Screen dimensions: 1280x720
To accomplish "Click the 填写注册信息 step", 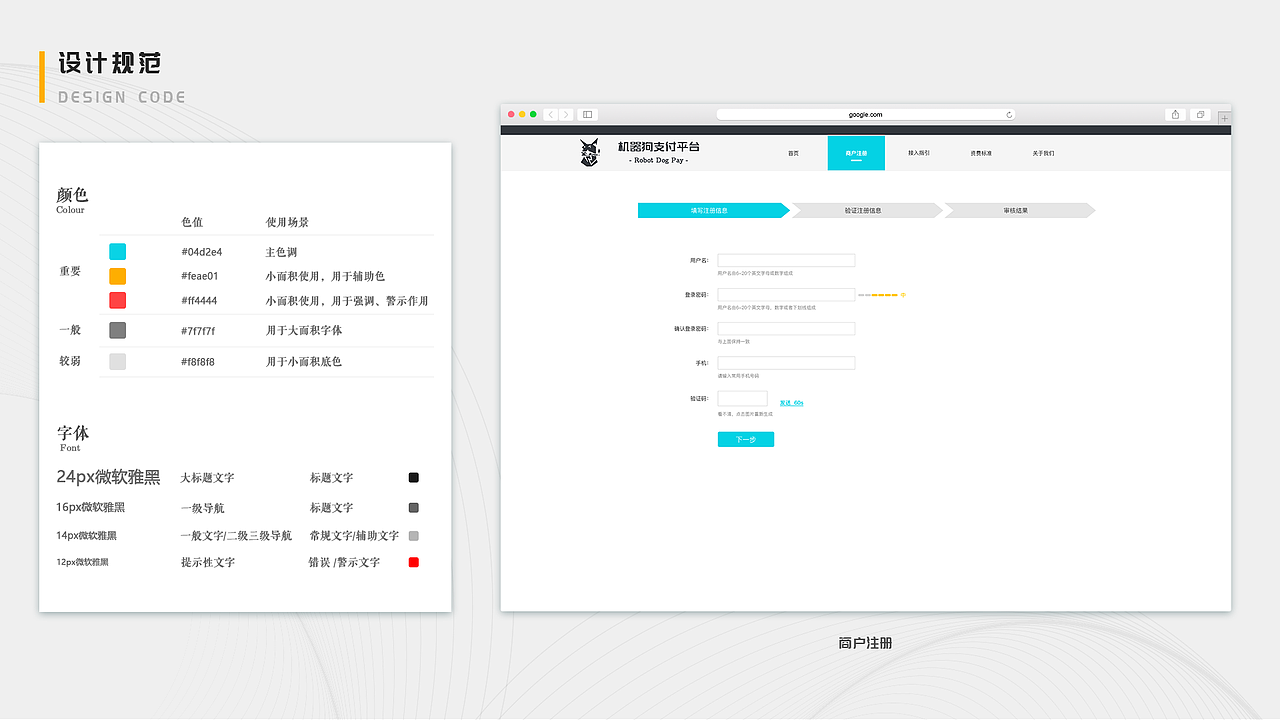I will (714, 210).
